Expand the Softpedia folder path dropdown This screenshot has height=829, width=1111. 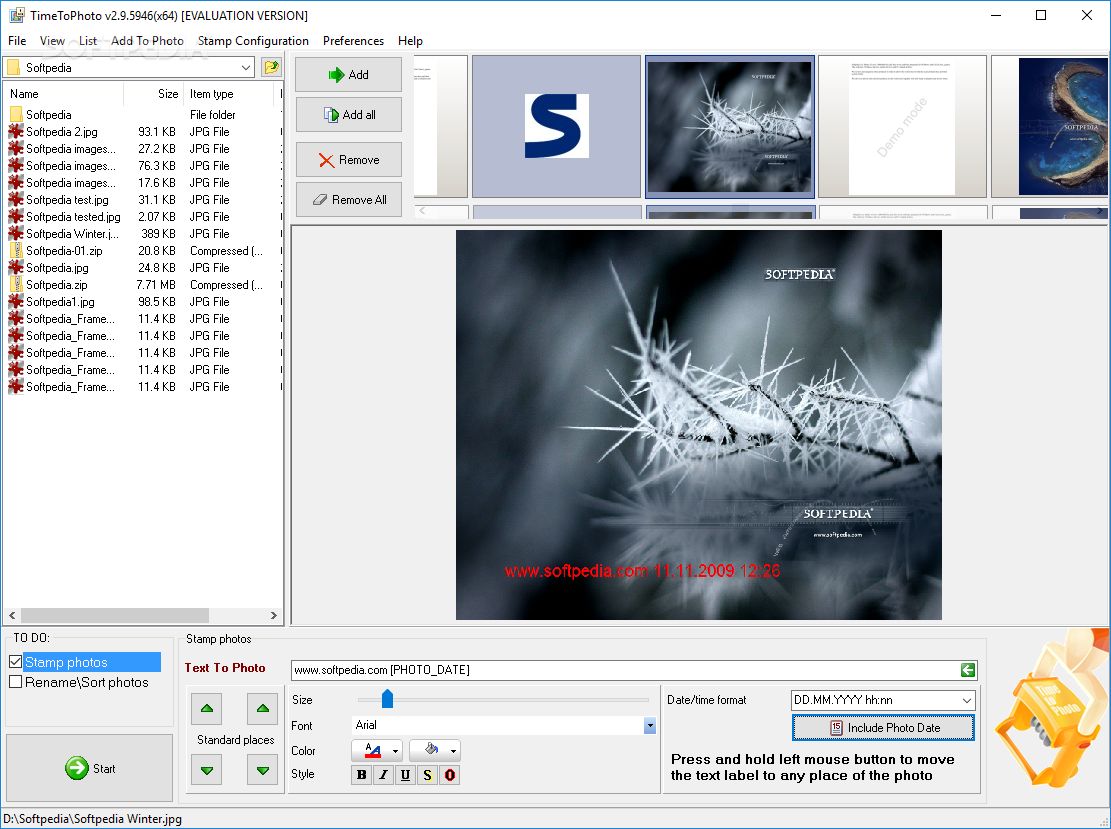[x=246, y=68]
